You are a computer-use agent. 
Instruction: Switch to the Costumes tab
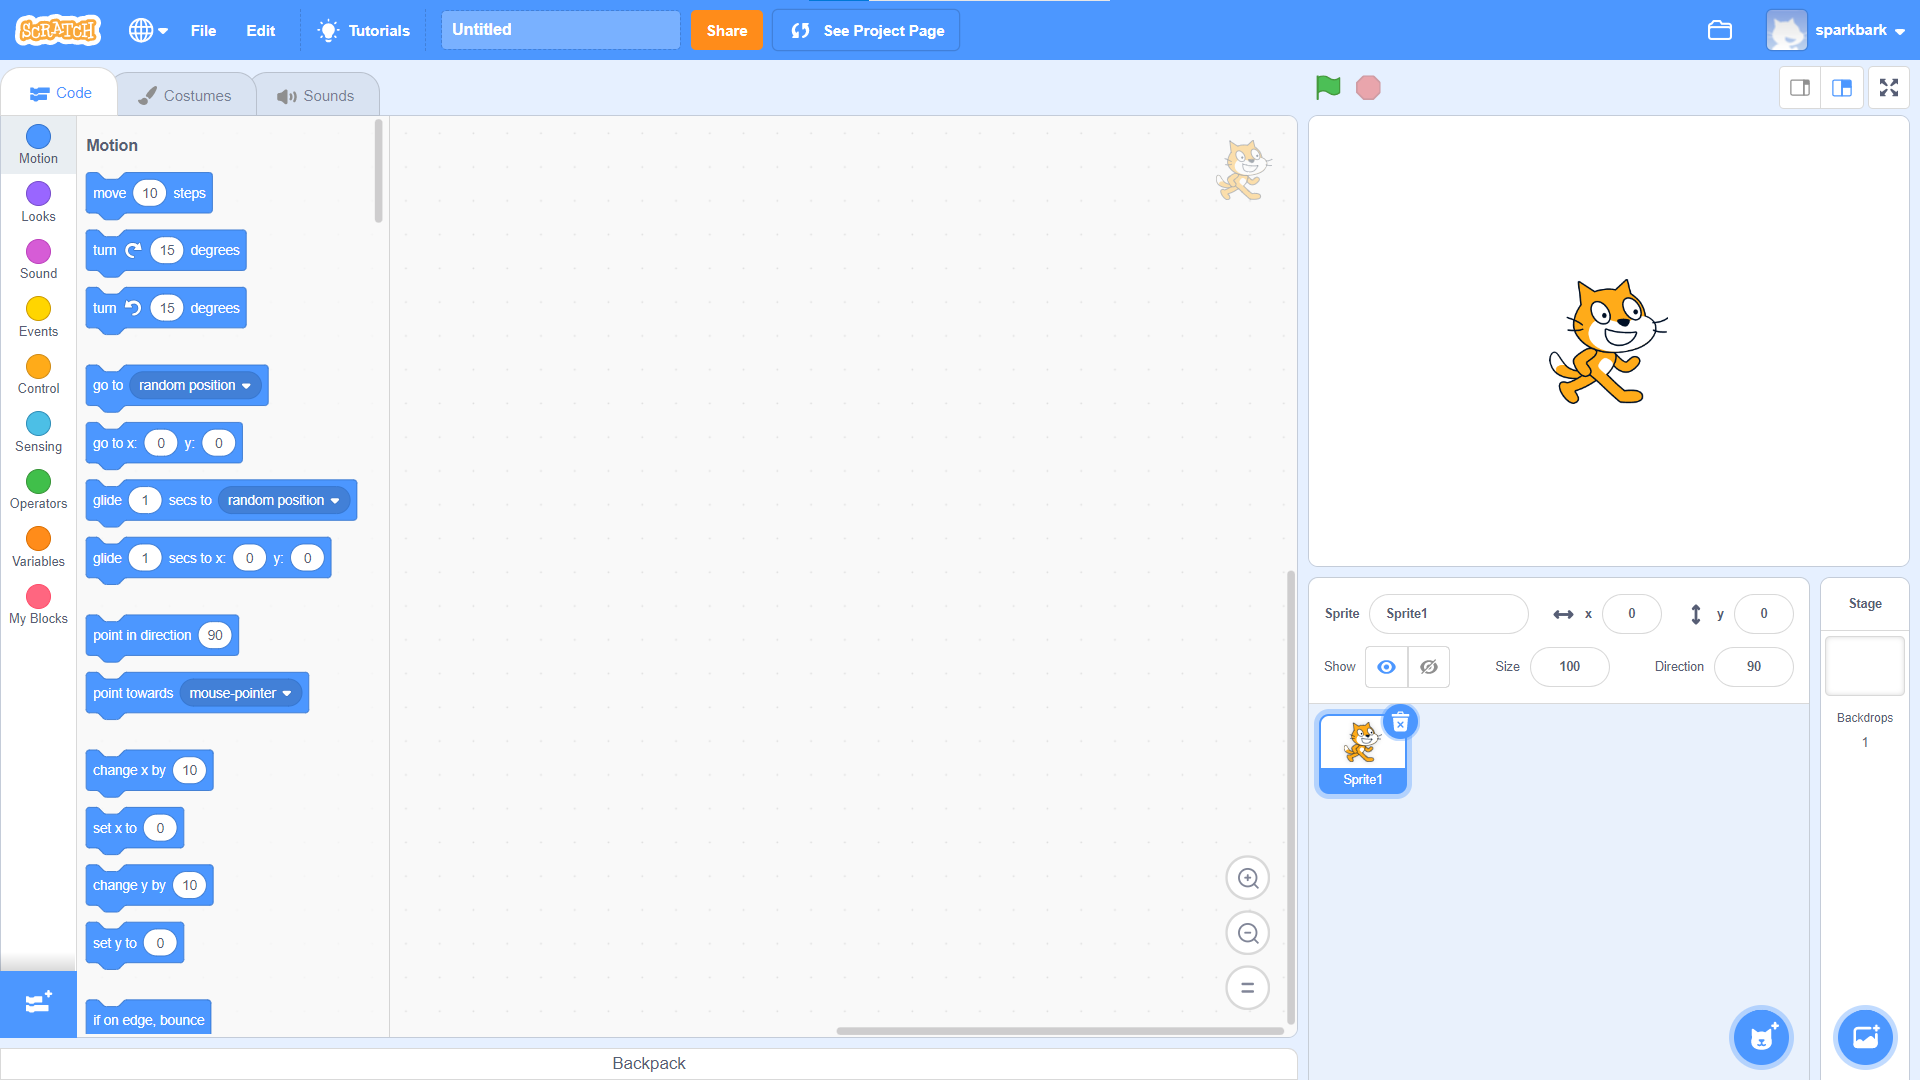coord(185,96)
